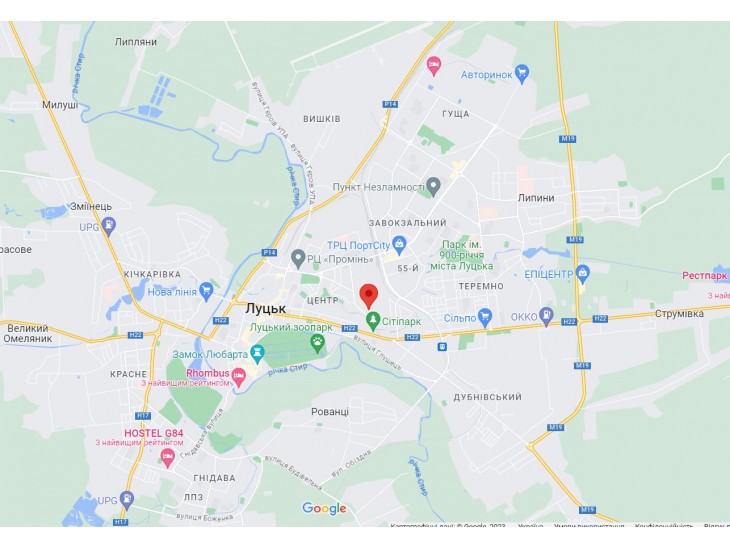The image size is (730, 547).
Task: Click the Луцьк city label
Action: coord(265,308)
